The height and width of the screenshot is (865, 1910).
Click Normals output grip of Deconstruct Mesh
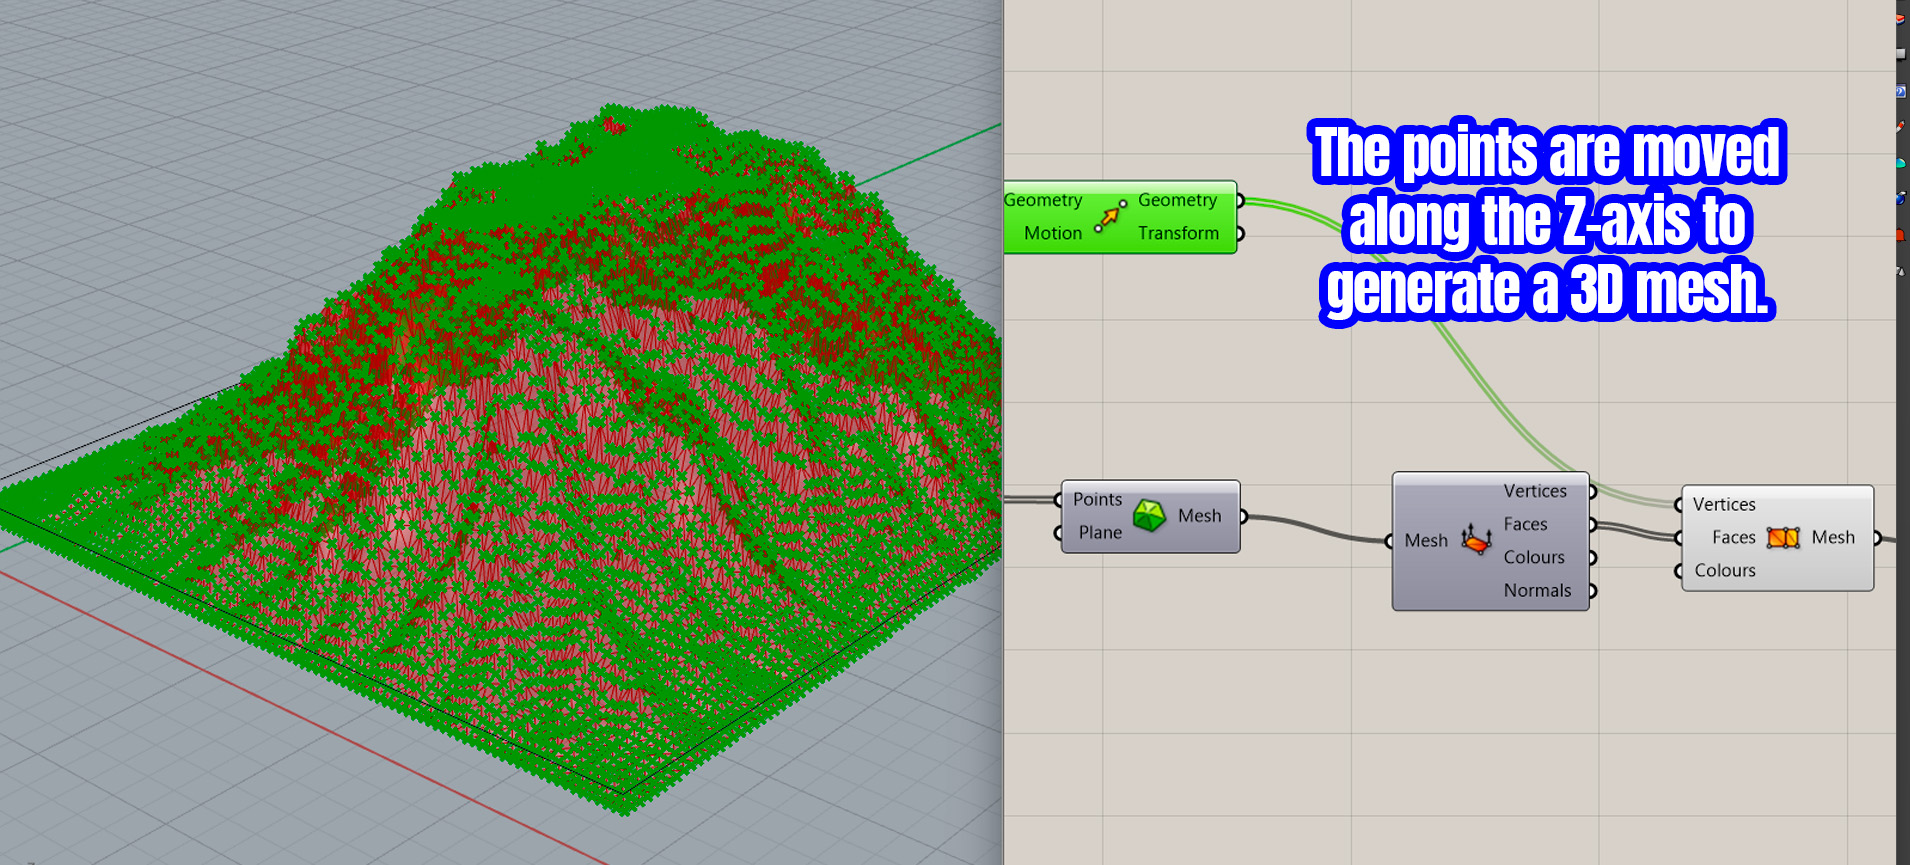tap(1592, 591)
